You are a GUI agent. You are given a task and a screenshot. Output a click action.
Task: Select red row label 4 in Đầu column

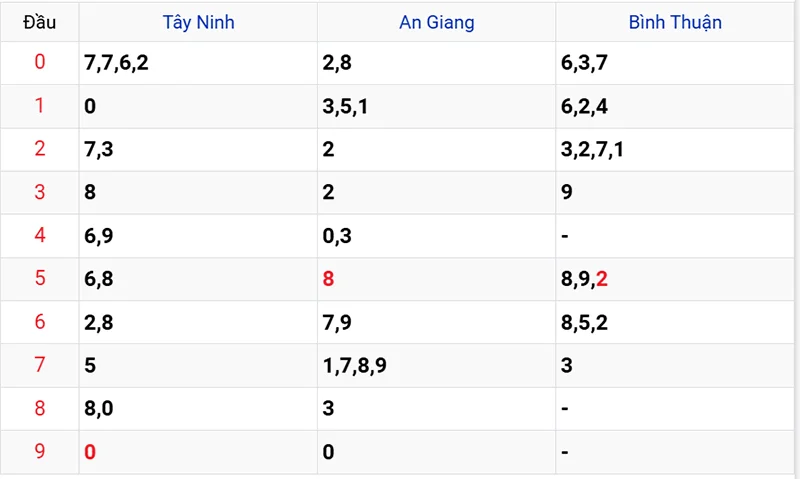click(x=40, y=235)
